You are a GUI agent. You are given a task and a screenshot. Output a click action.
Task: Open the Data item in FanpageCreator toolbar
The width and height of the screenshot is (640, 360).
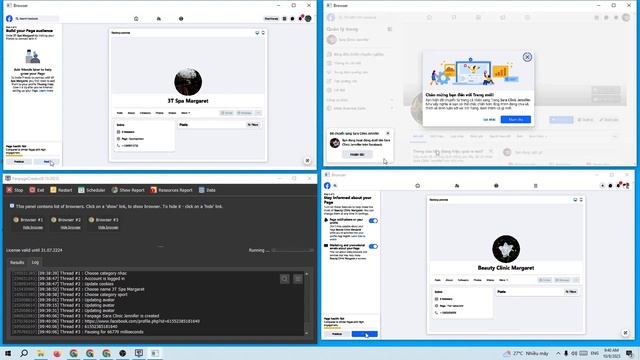point(207,190)
